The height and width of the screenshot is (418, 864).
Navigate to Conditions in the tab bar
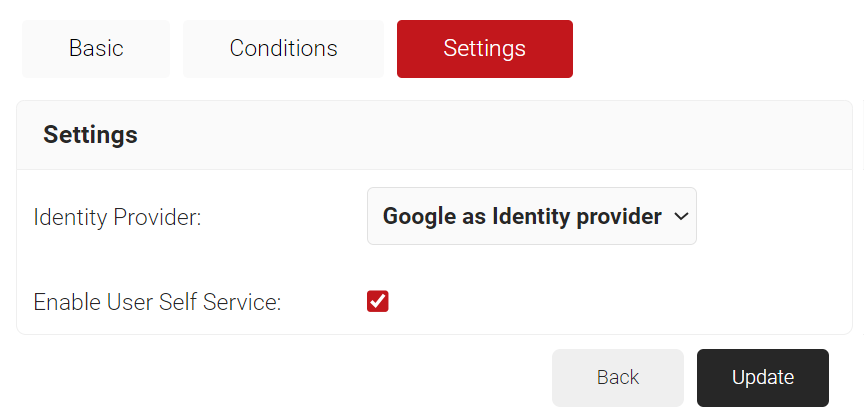(x=283, y=49)
